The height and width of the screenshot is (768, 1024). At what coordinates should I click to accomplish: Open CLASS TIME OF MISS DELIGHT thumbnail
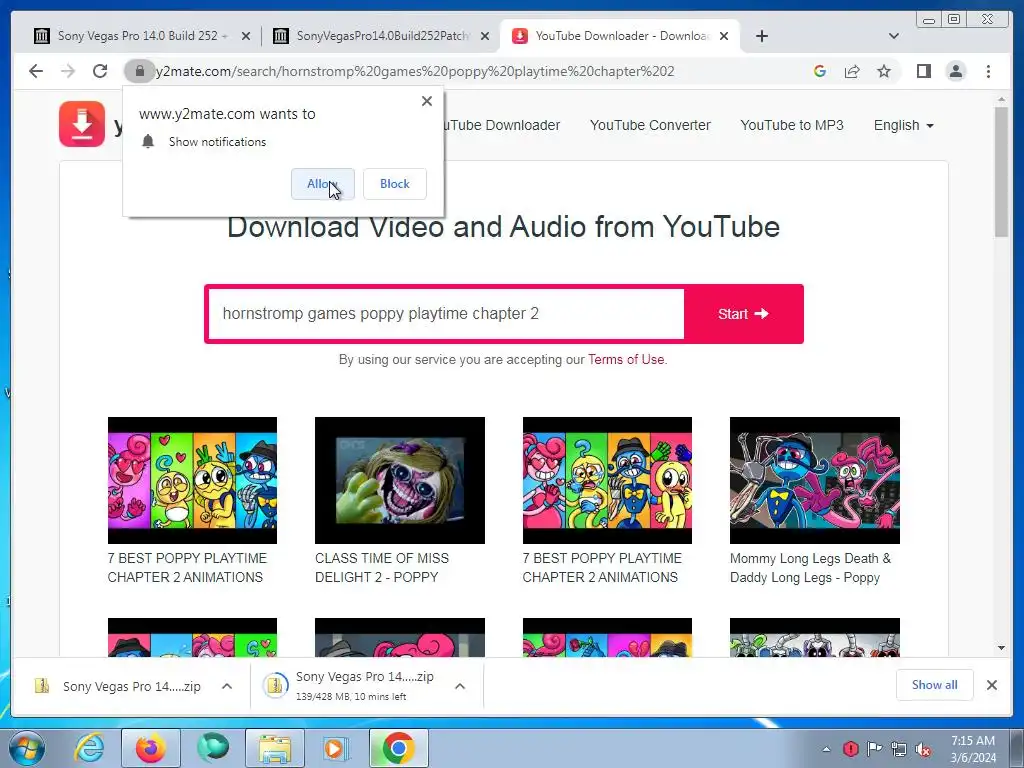point(400,480)
